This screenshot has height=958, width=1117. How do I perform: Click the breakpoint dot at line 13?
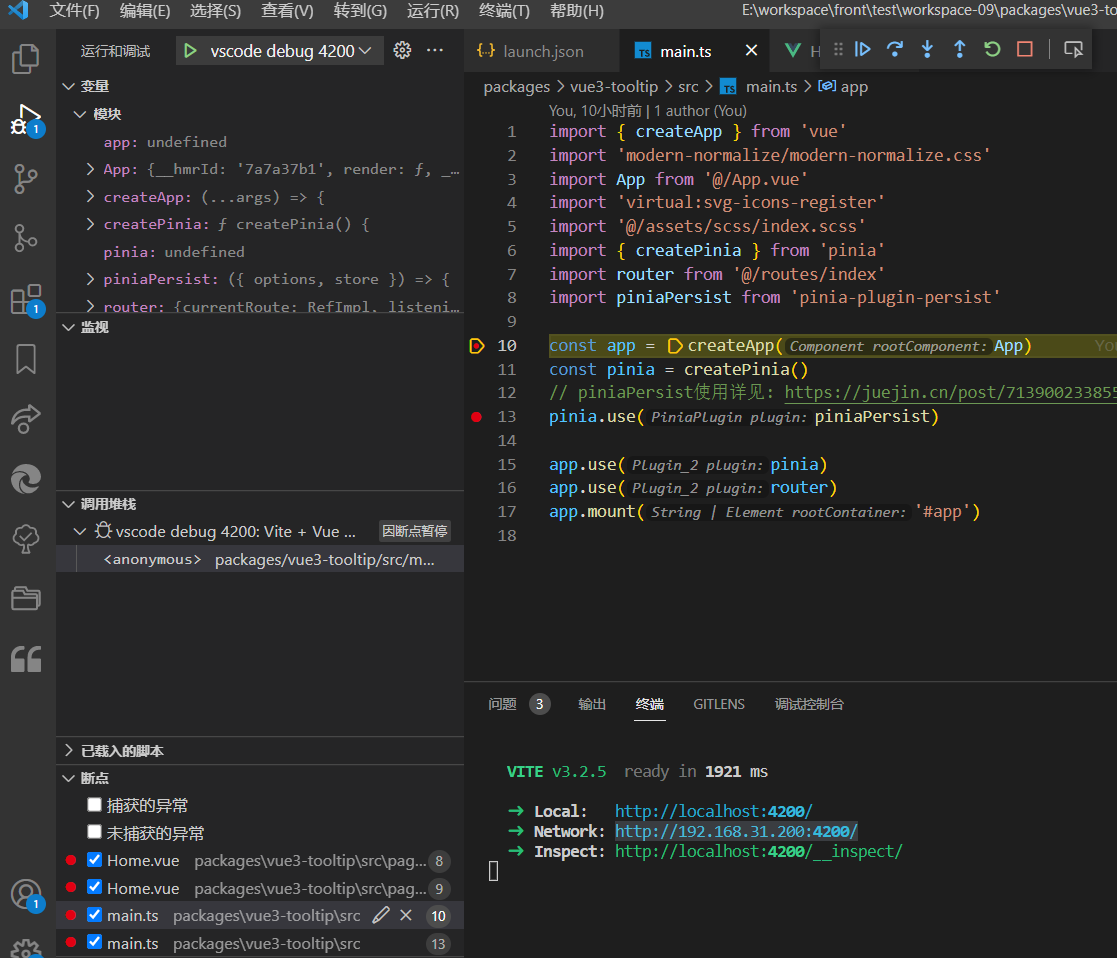tap(476, 417)
